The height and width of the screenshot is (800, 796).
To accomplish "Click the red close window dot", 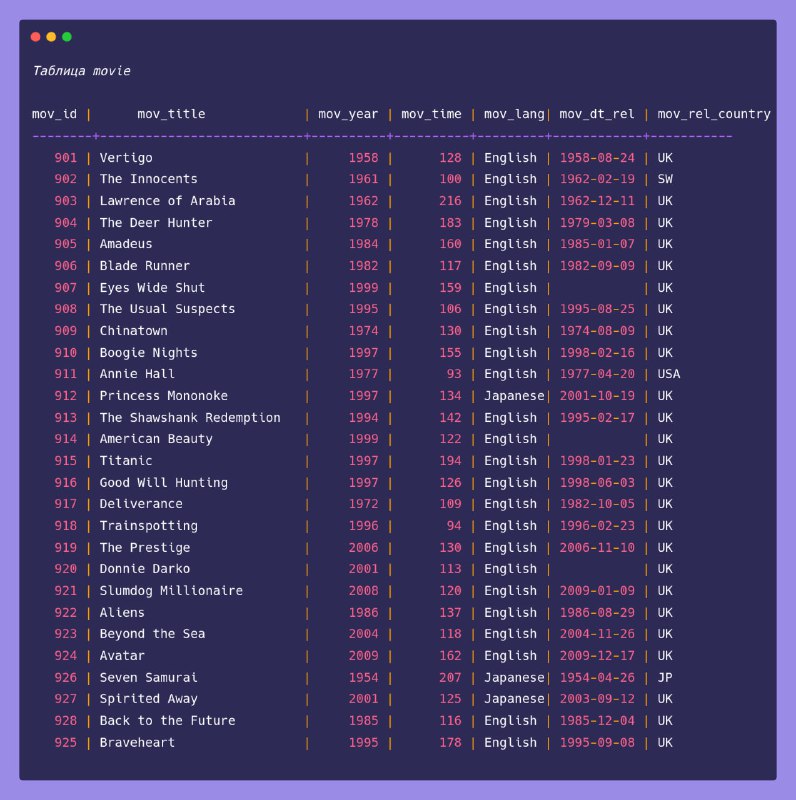I will (x=36, y=37).
